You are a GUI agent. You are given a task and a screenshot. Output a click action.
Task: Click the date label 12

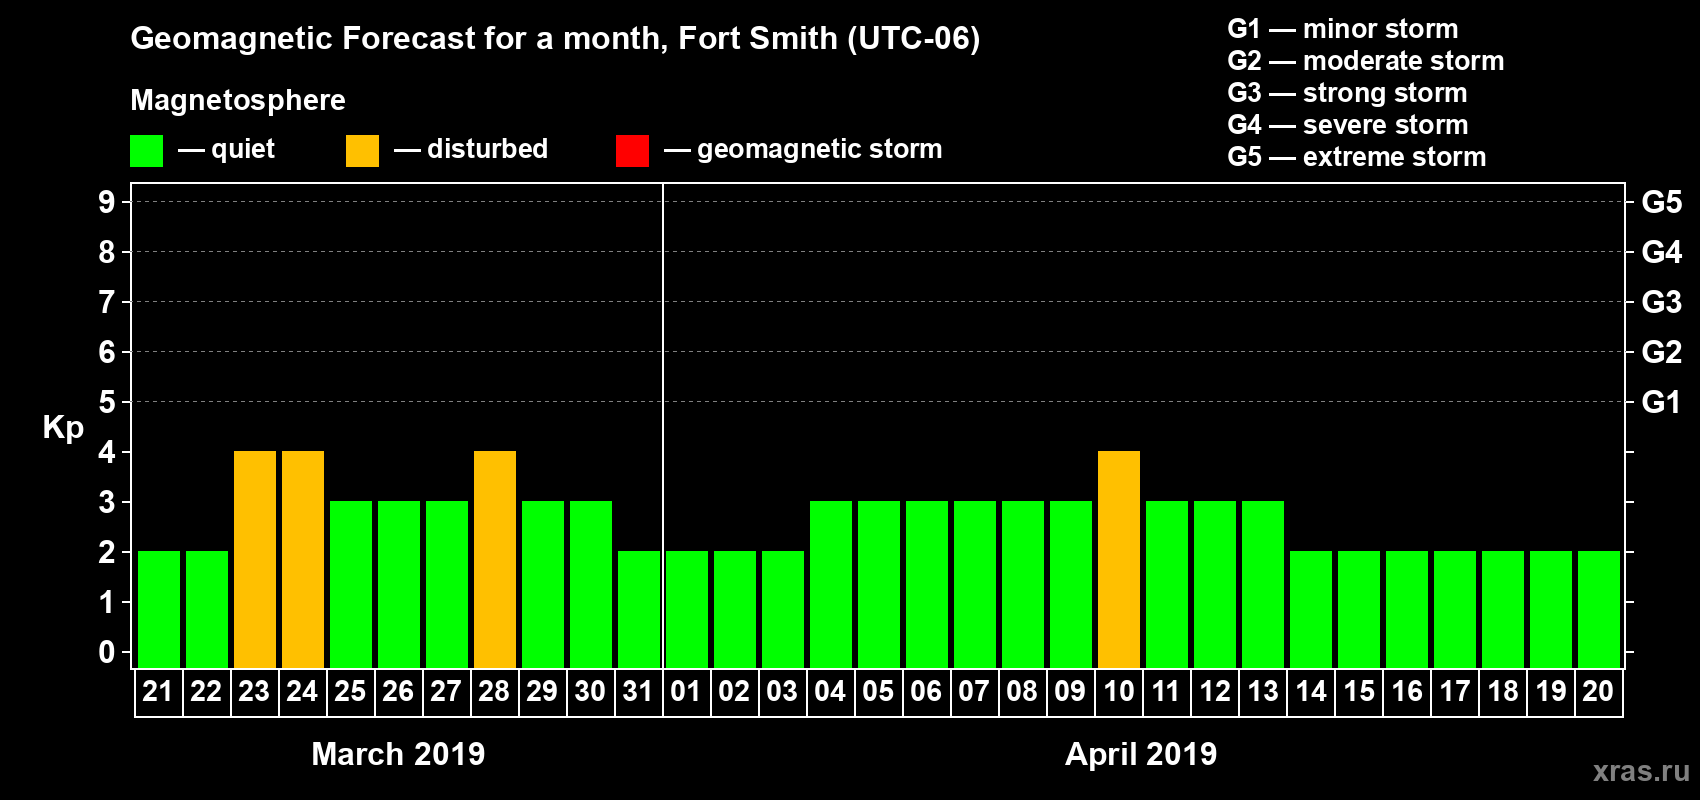click(x=1214, y=691)
